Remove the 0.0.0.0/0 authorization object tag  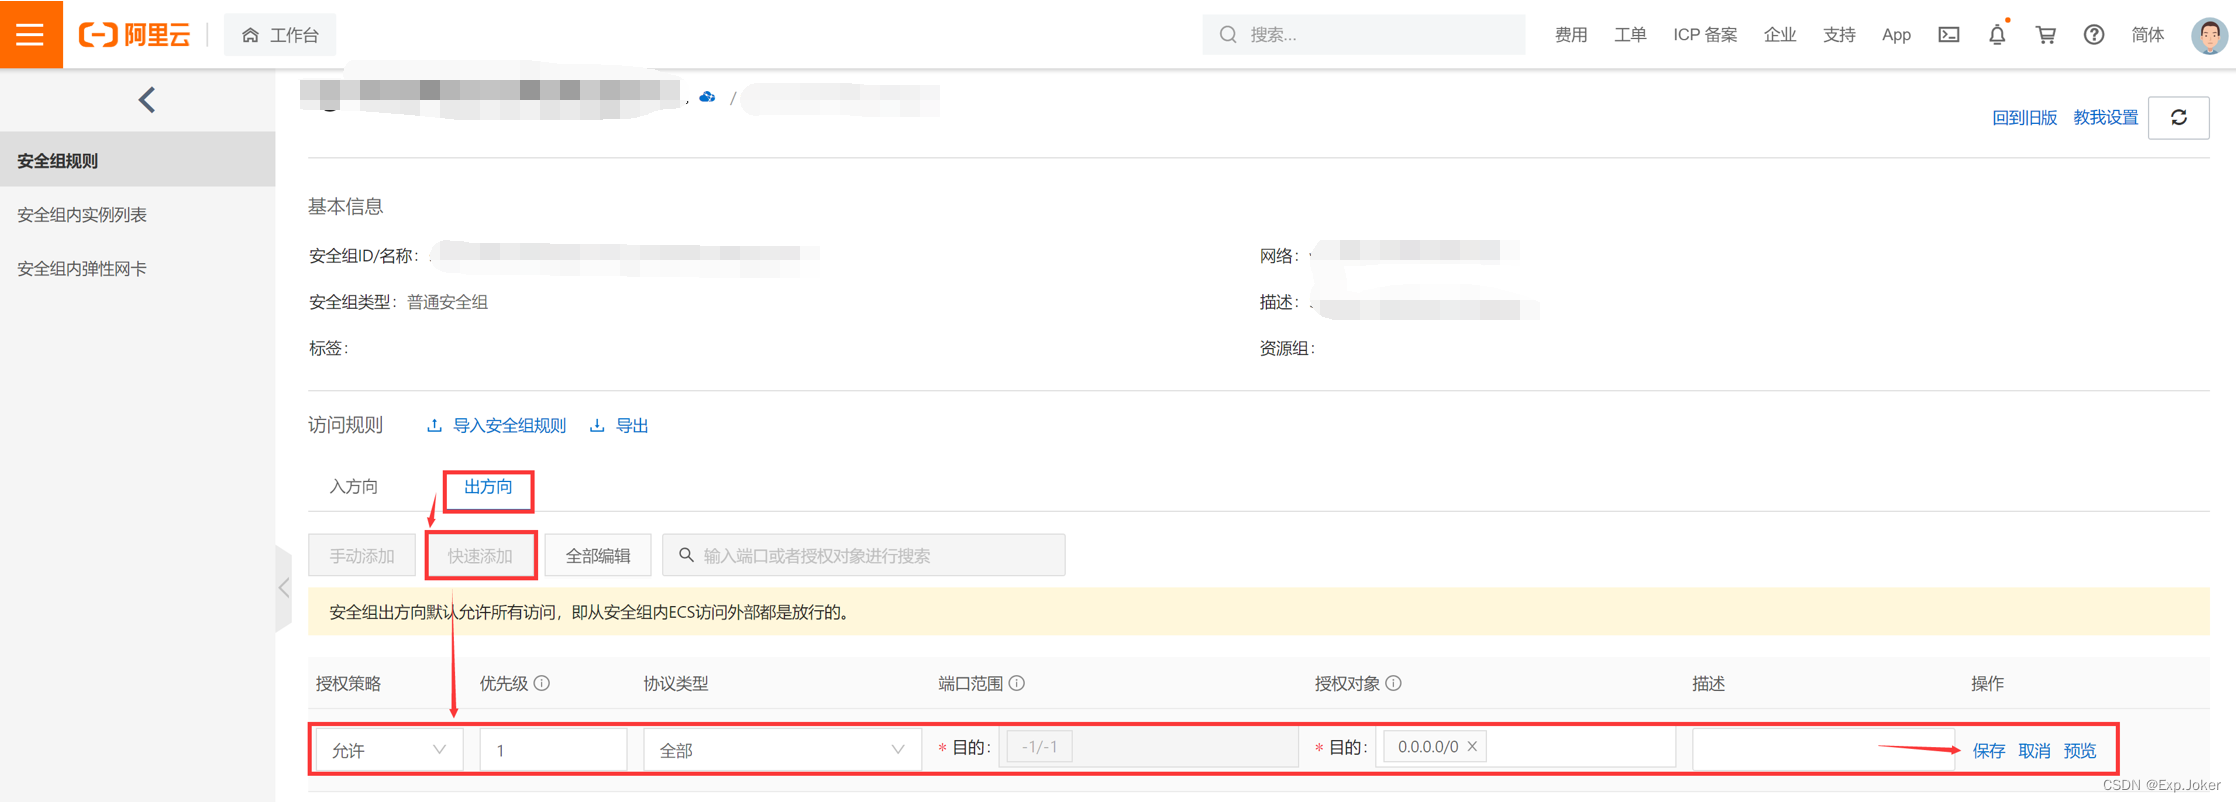tap(1472, 747)
